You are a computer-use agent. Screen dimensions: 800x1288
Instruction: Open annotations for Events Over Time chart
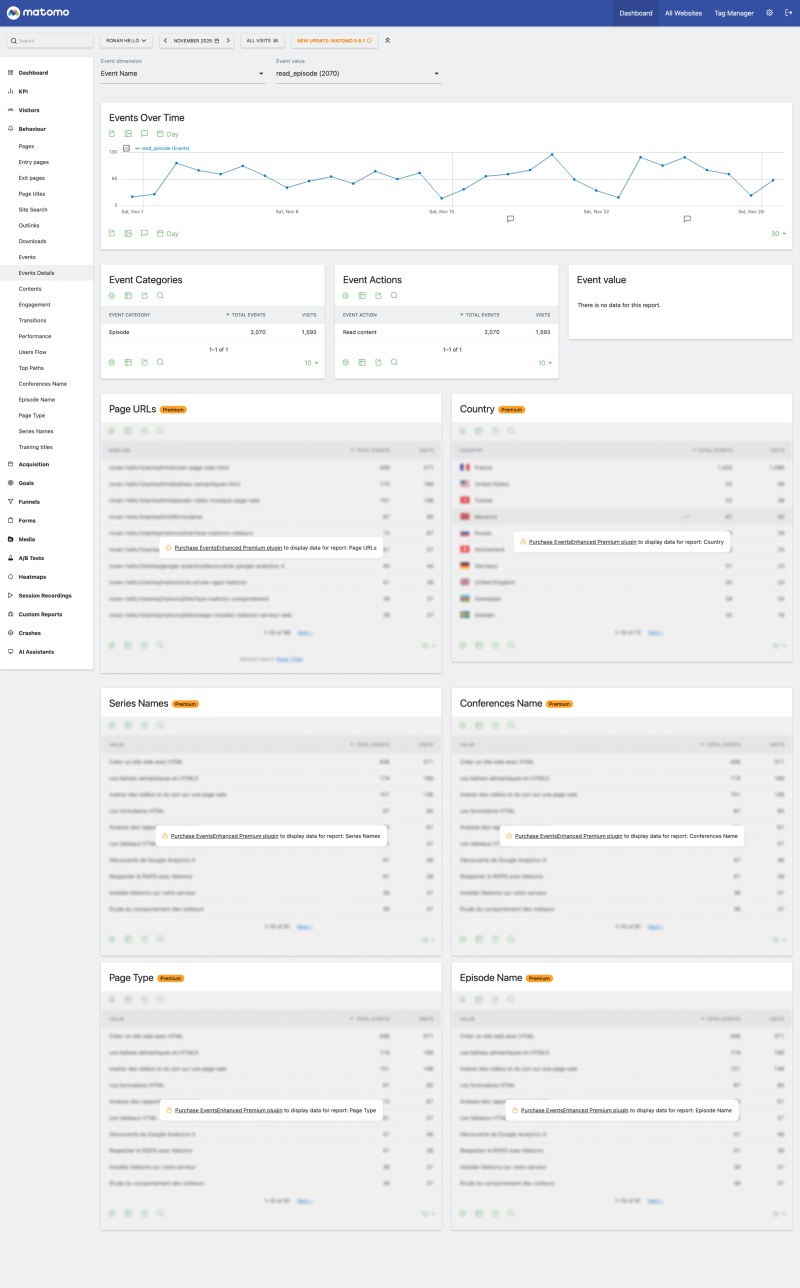(144, 132)
